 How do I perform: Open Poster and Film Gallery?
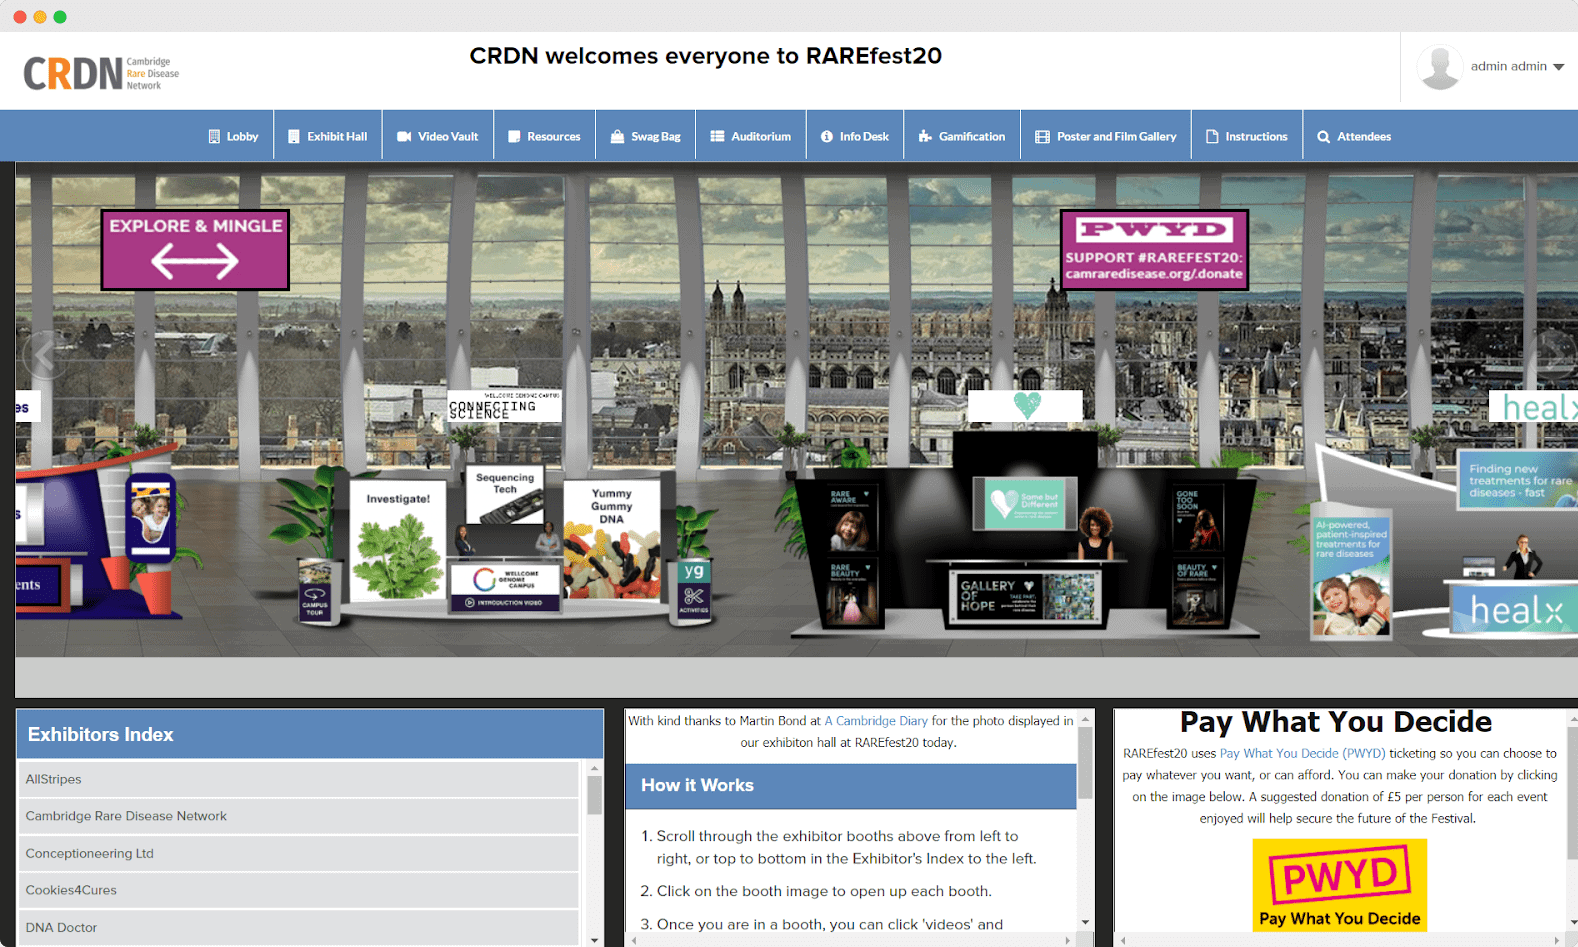click(x=1106, y=136)
